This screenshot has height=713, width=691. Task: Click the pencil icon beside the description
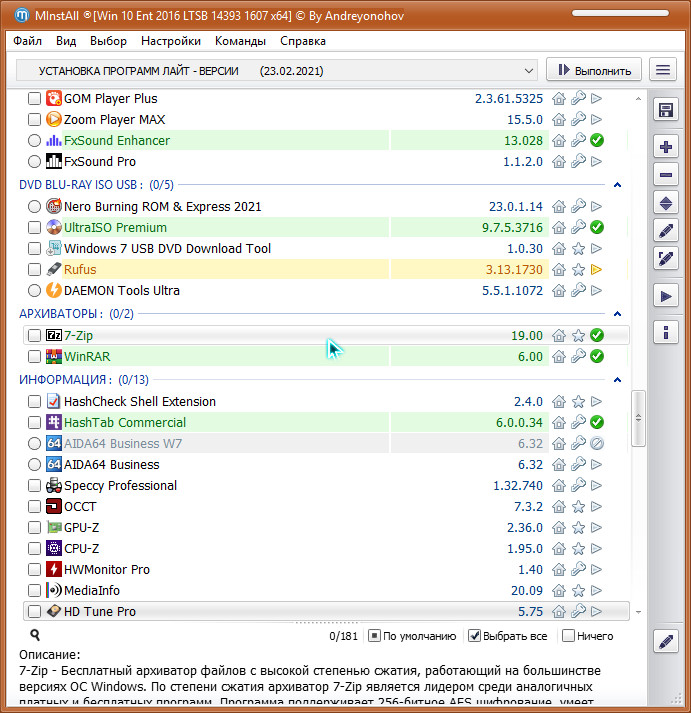pos(666,642)
